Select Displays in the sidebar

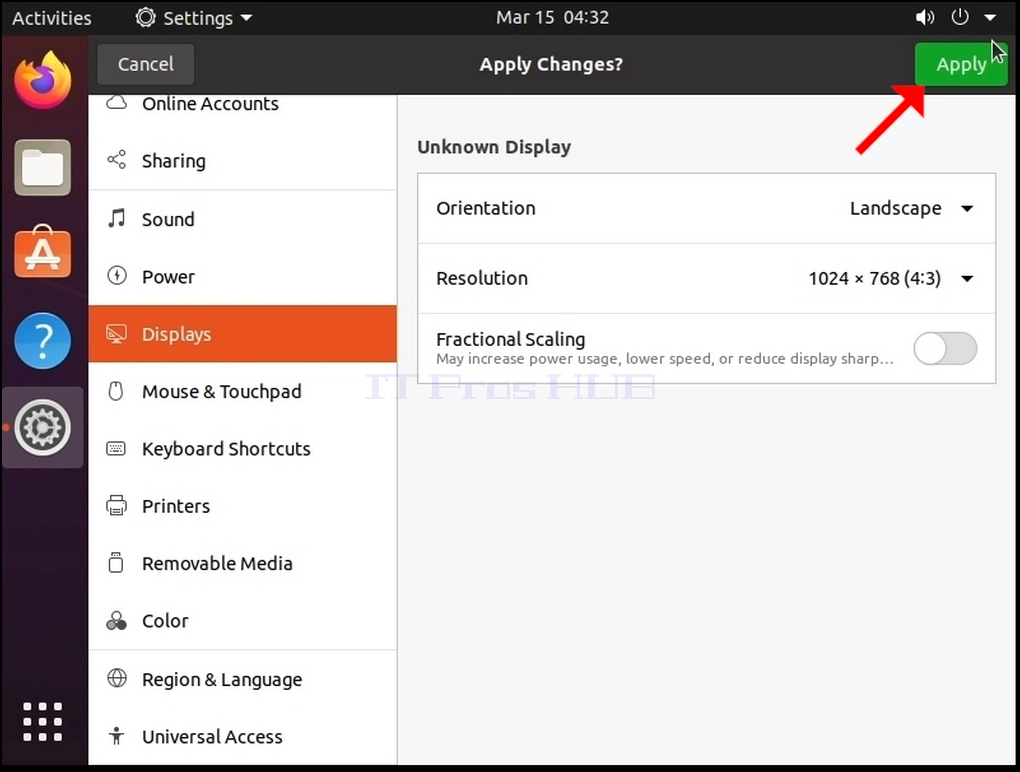243,334
